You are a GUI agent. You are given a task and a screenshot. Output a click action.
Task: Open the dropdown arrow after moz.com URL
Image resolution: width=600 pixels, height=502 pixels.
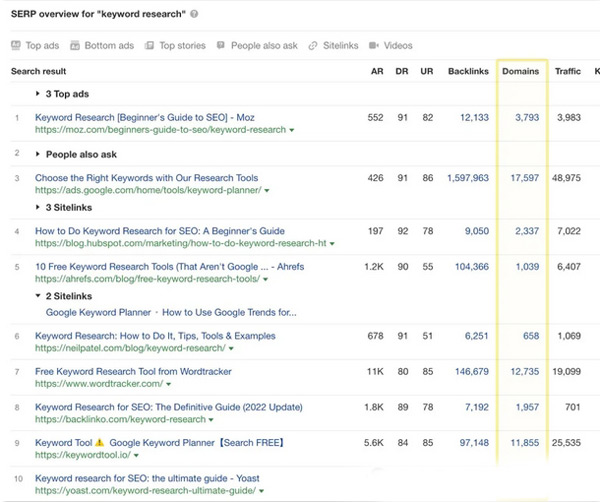293,131
